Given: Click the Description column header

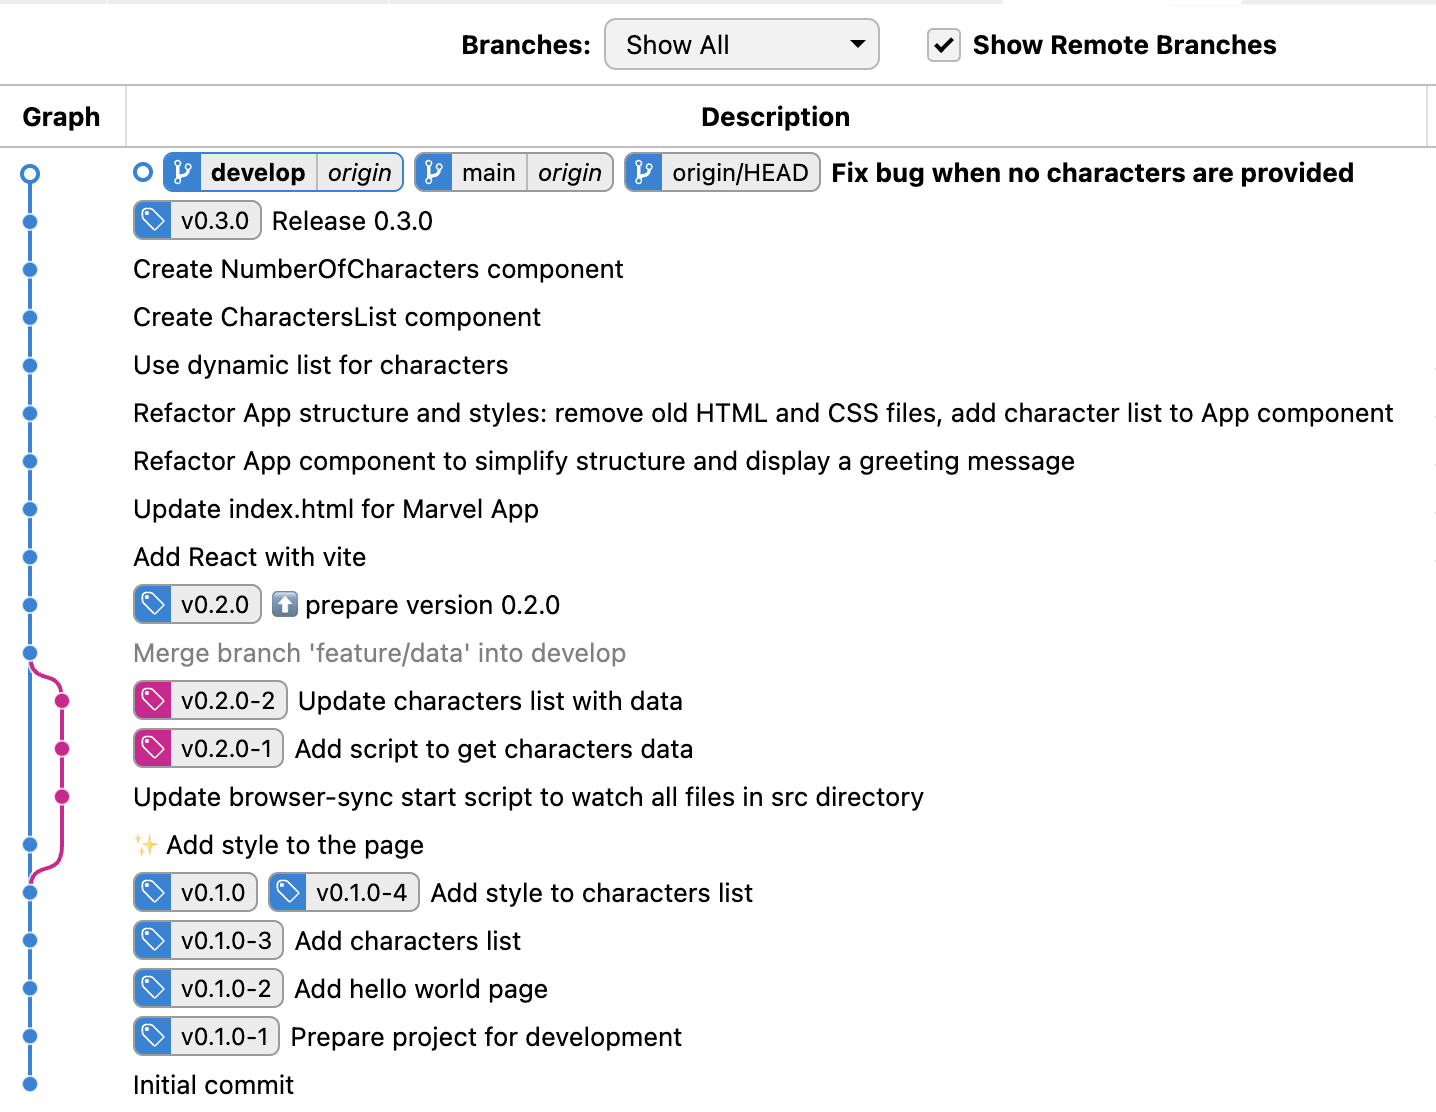Looking at the screenshot, I should [x=775, y=117].
